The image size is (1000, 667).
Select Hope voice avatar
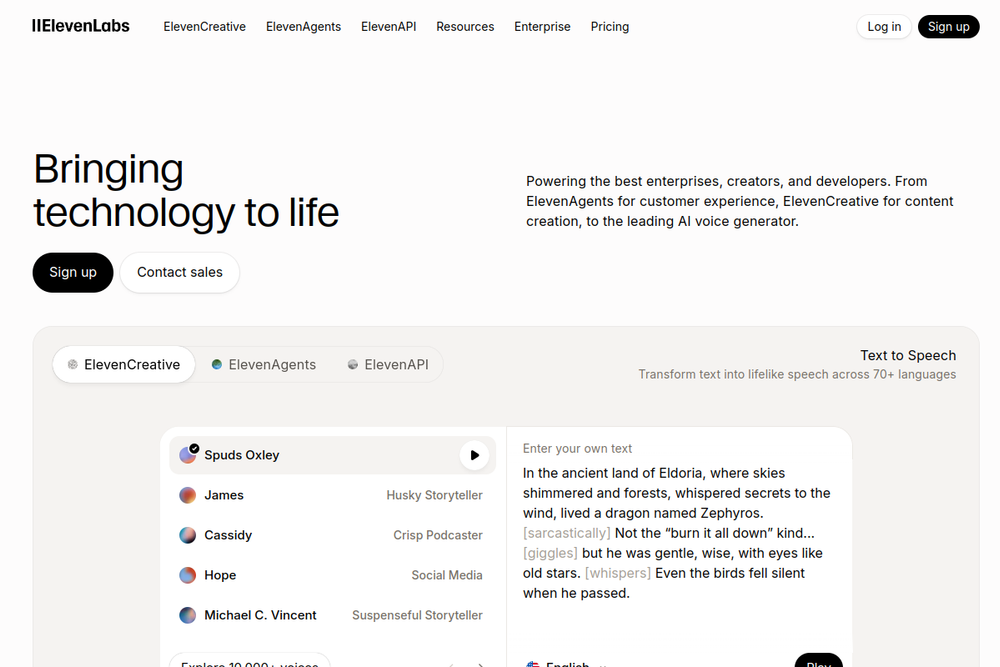tap(188, 575)
